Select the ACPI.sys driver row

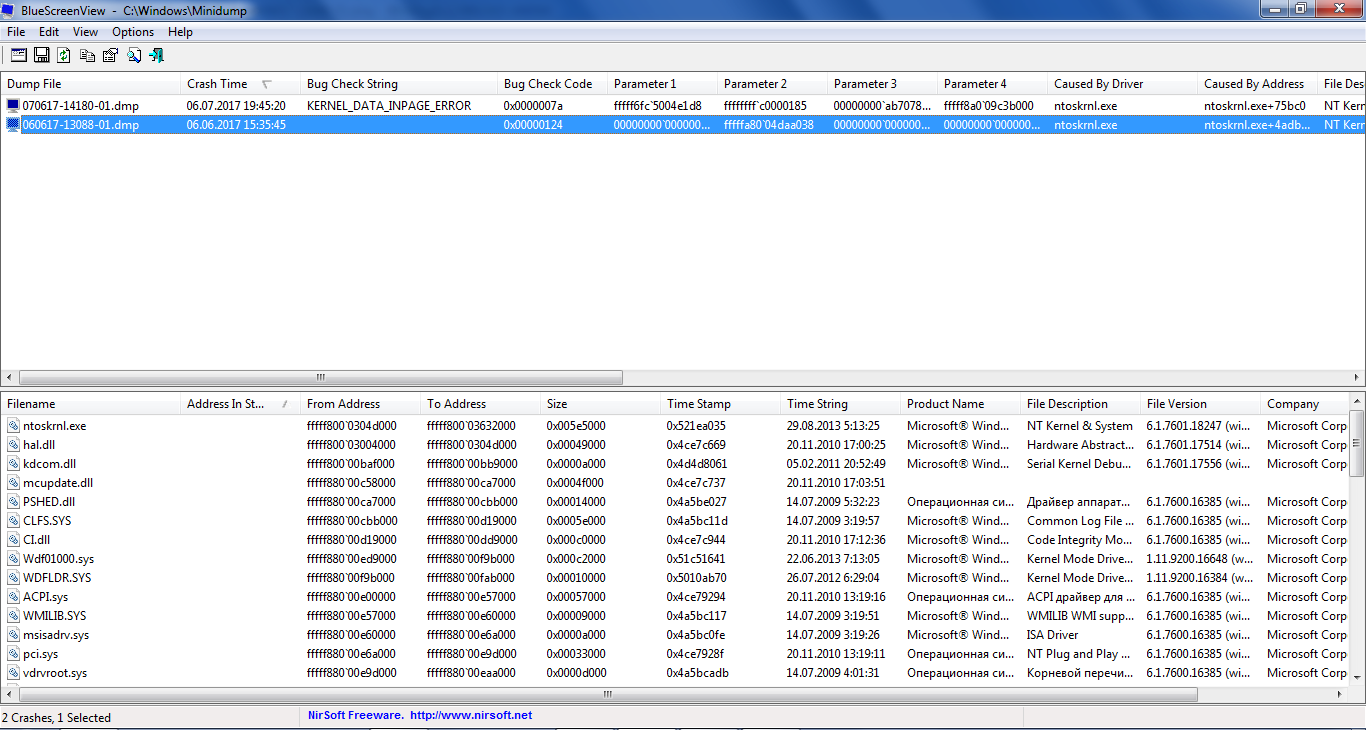[46, 597]
